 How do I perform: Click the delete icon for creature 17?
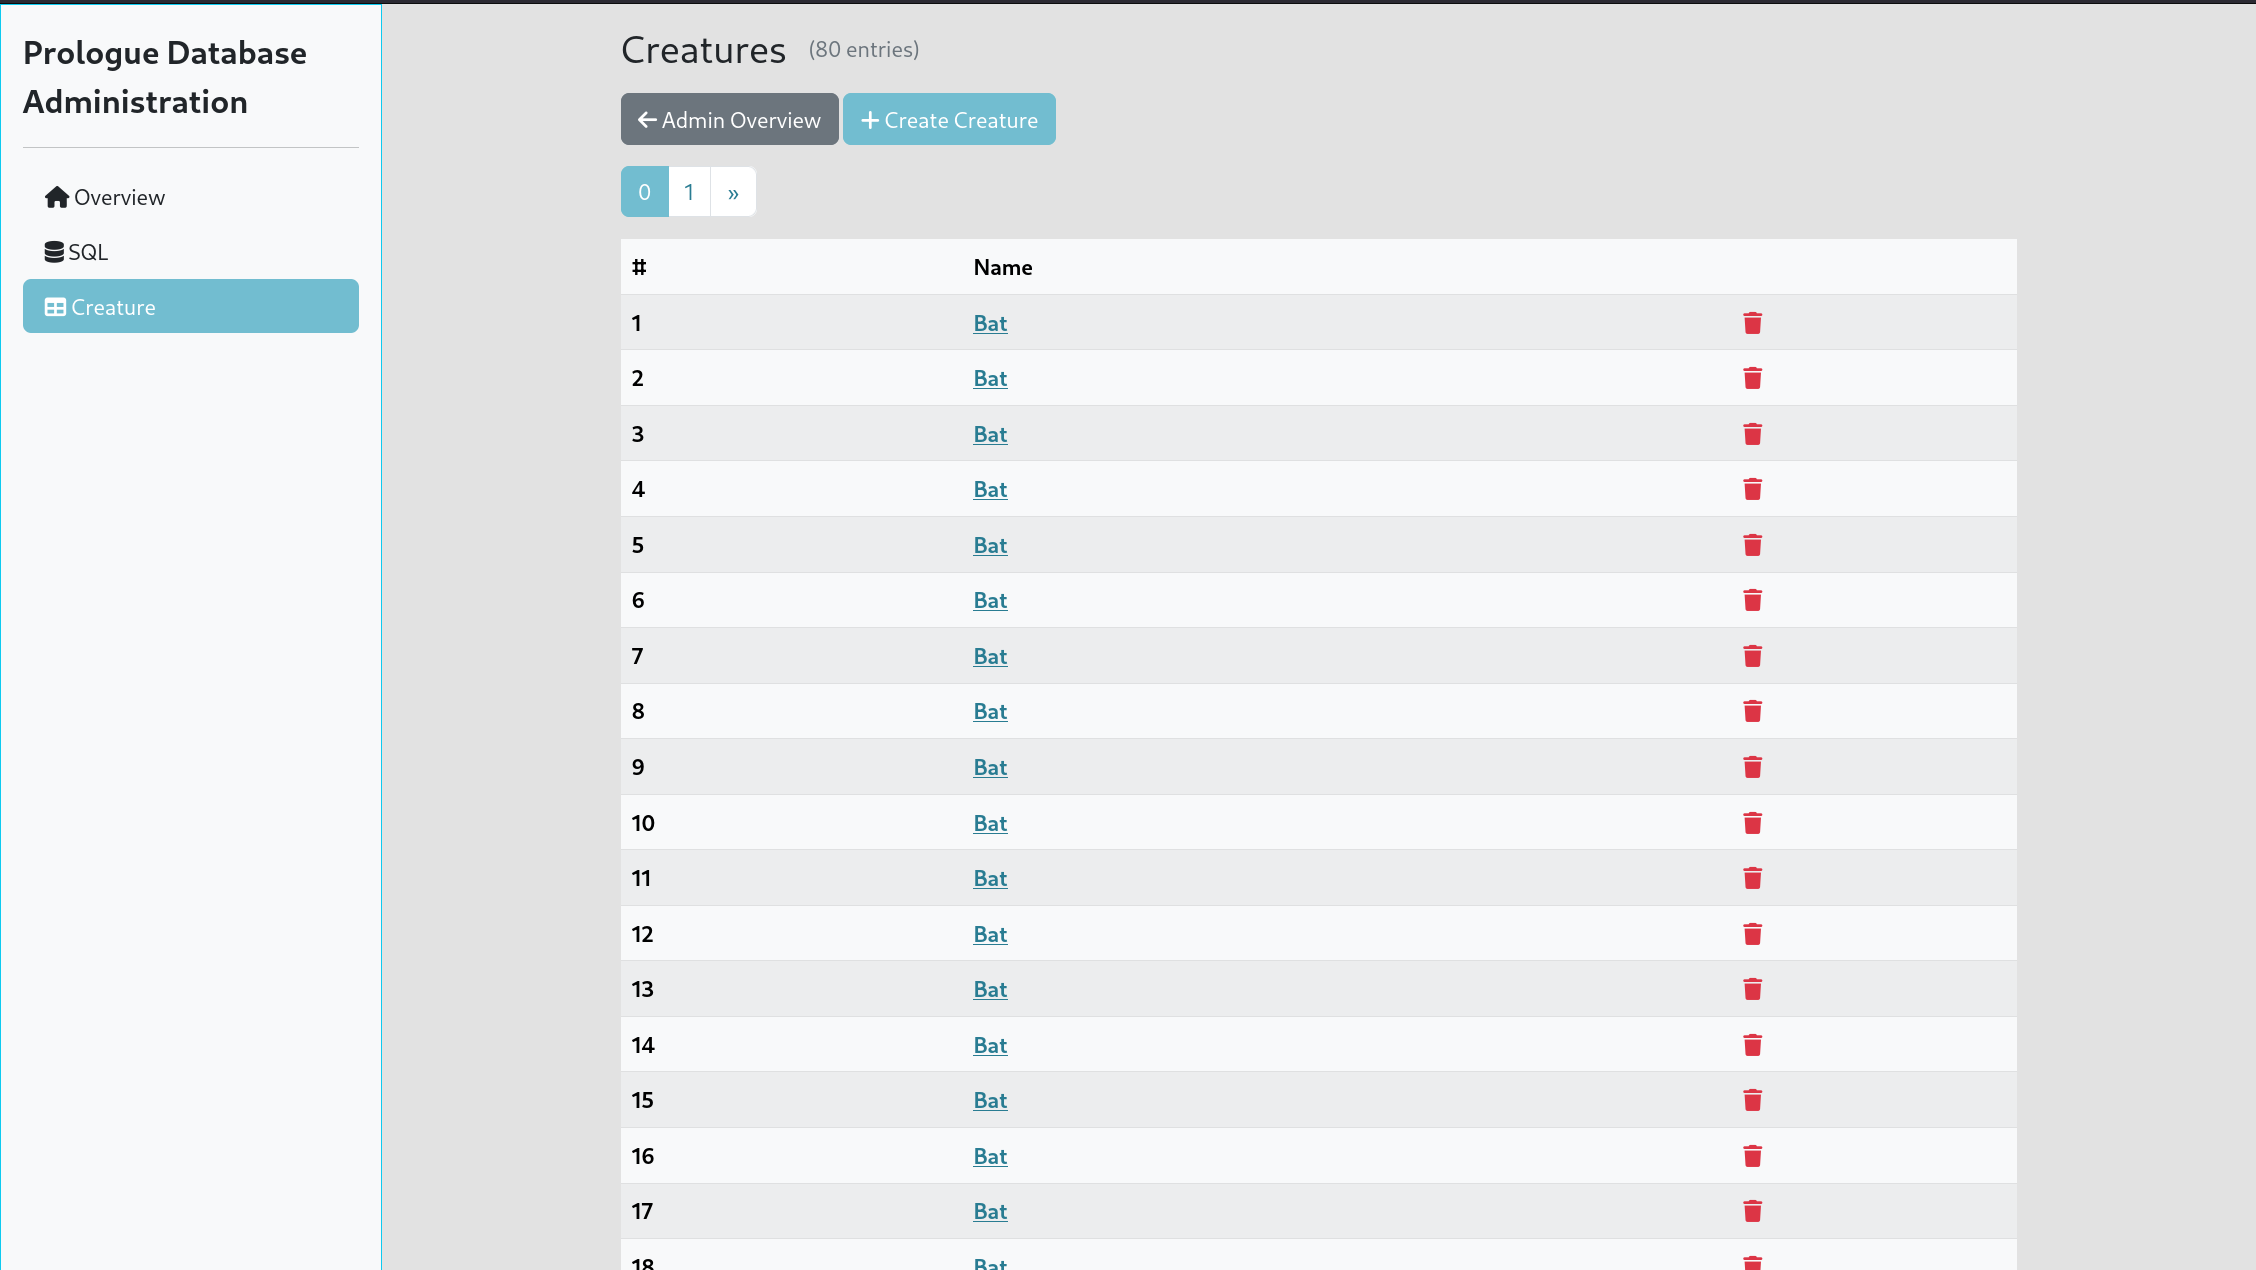click(x=1752, y=1210)
